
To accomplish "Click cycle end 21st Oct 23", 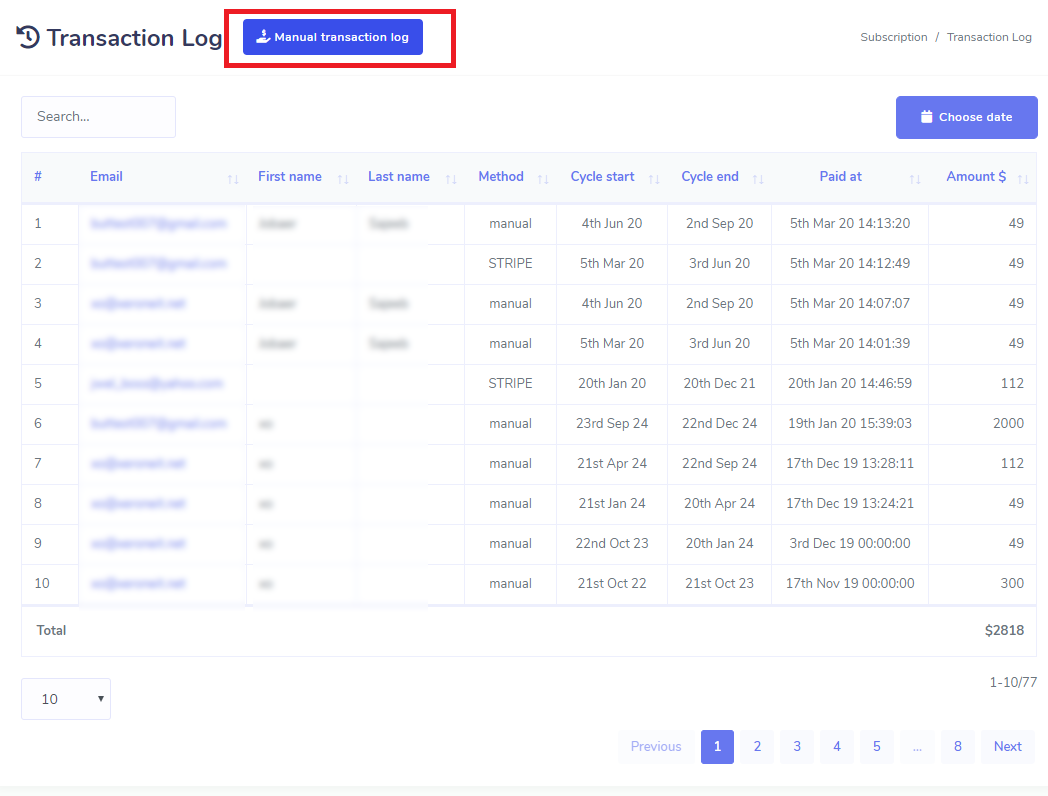I will 719,583.
